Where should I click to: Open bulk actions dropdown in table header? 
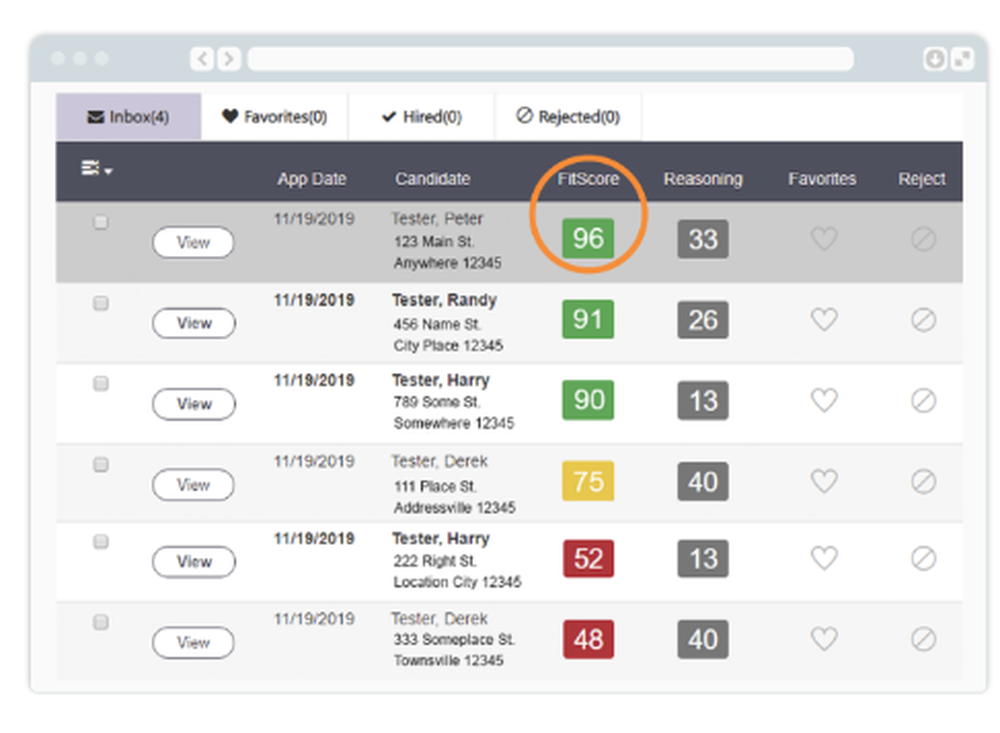click(x=96, y=170)
